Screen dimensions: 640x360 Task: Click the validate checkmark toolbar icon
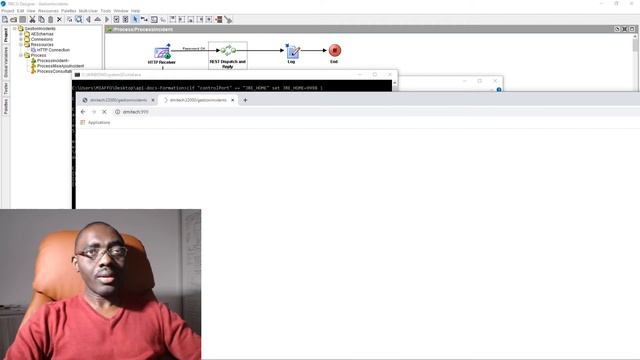(116, 19)
